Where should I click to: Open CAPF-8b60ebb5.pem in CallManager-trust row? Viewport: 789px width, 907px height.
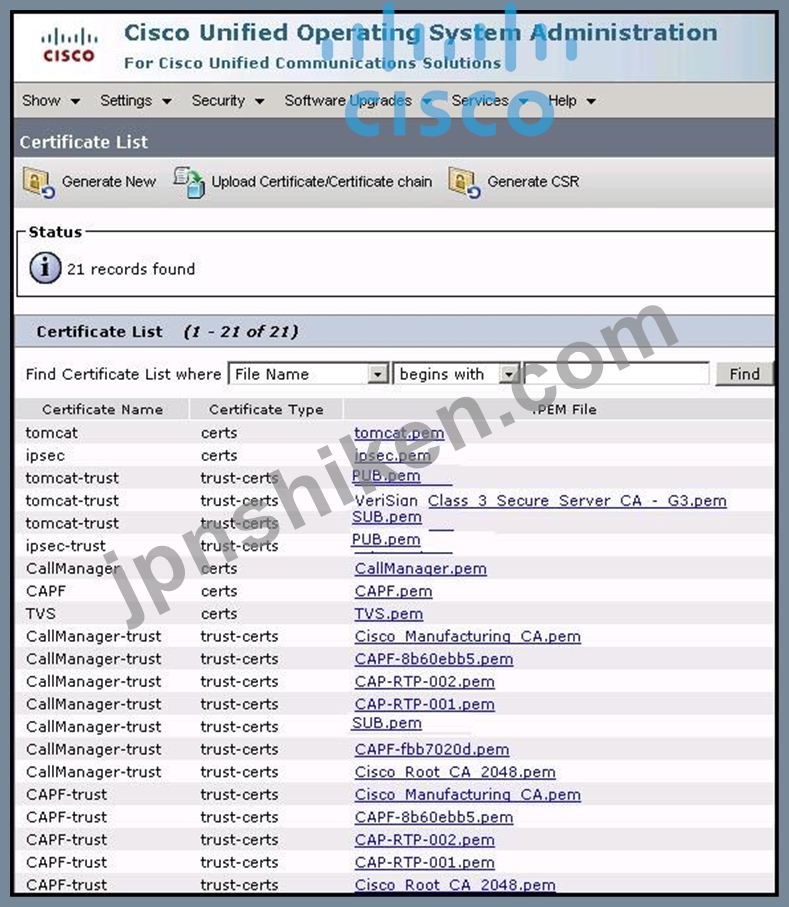[x=434, y=659]
